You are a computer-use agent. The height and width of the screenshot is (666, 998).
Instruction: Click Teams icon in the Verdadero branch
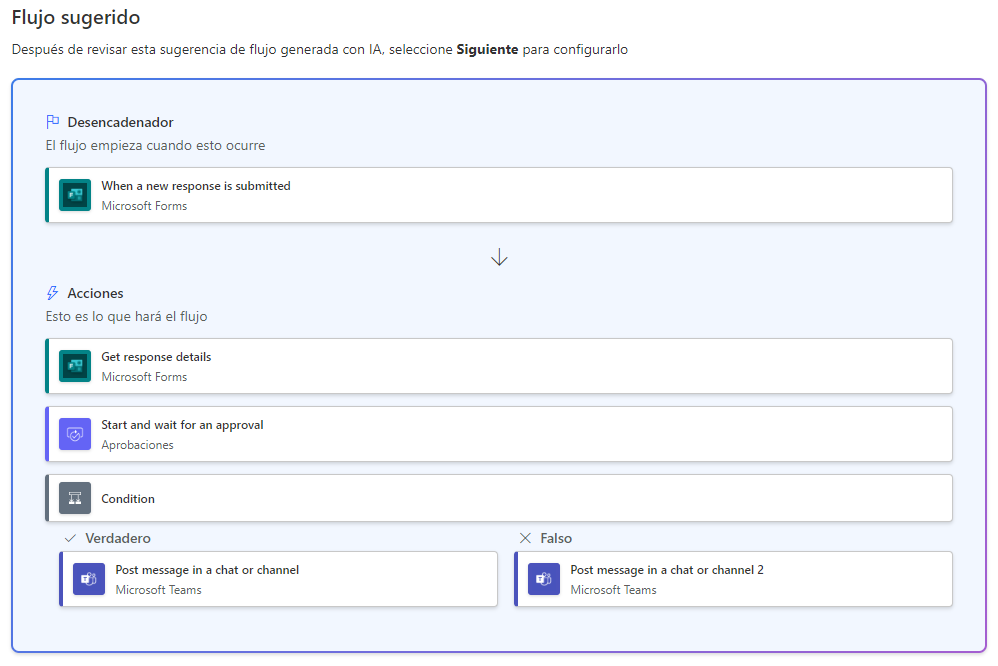(89, 579)
